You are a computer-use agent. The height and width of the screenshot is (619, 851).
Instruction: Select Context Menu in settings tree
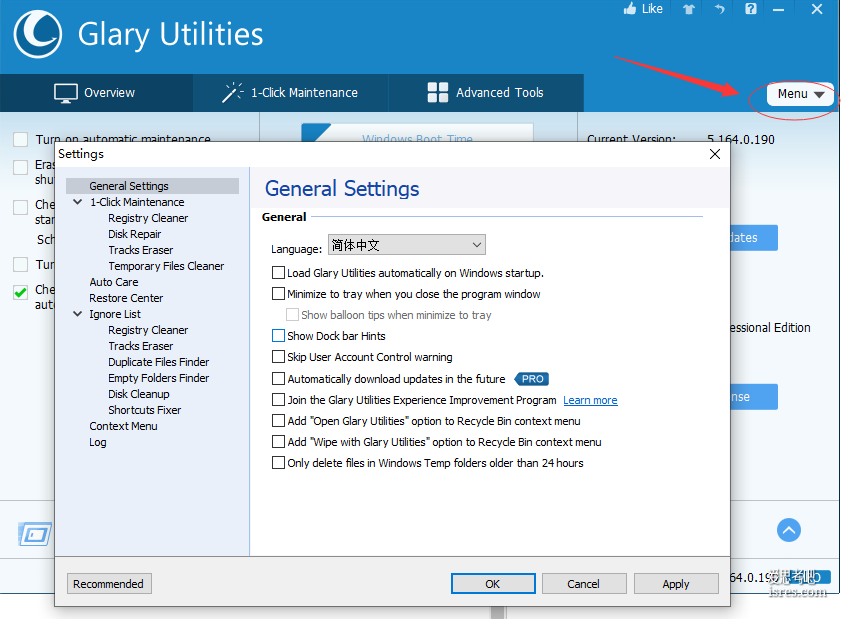[x=123, y=426]
